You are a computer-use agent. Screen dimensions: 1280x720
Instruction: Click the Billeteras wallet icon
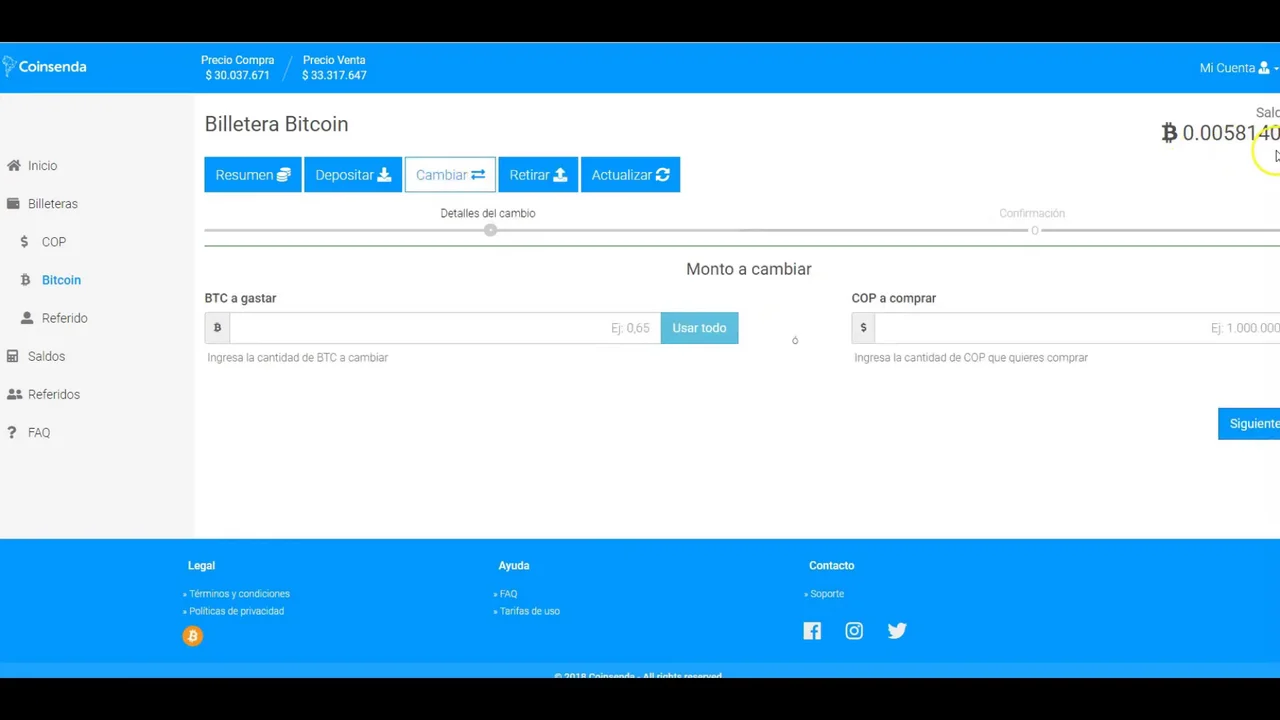click(x=13, y=204)
